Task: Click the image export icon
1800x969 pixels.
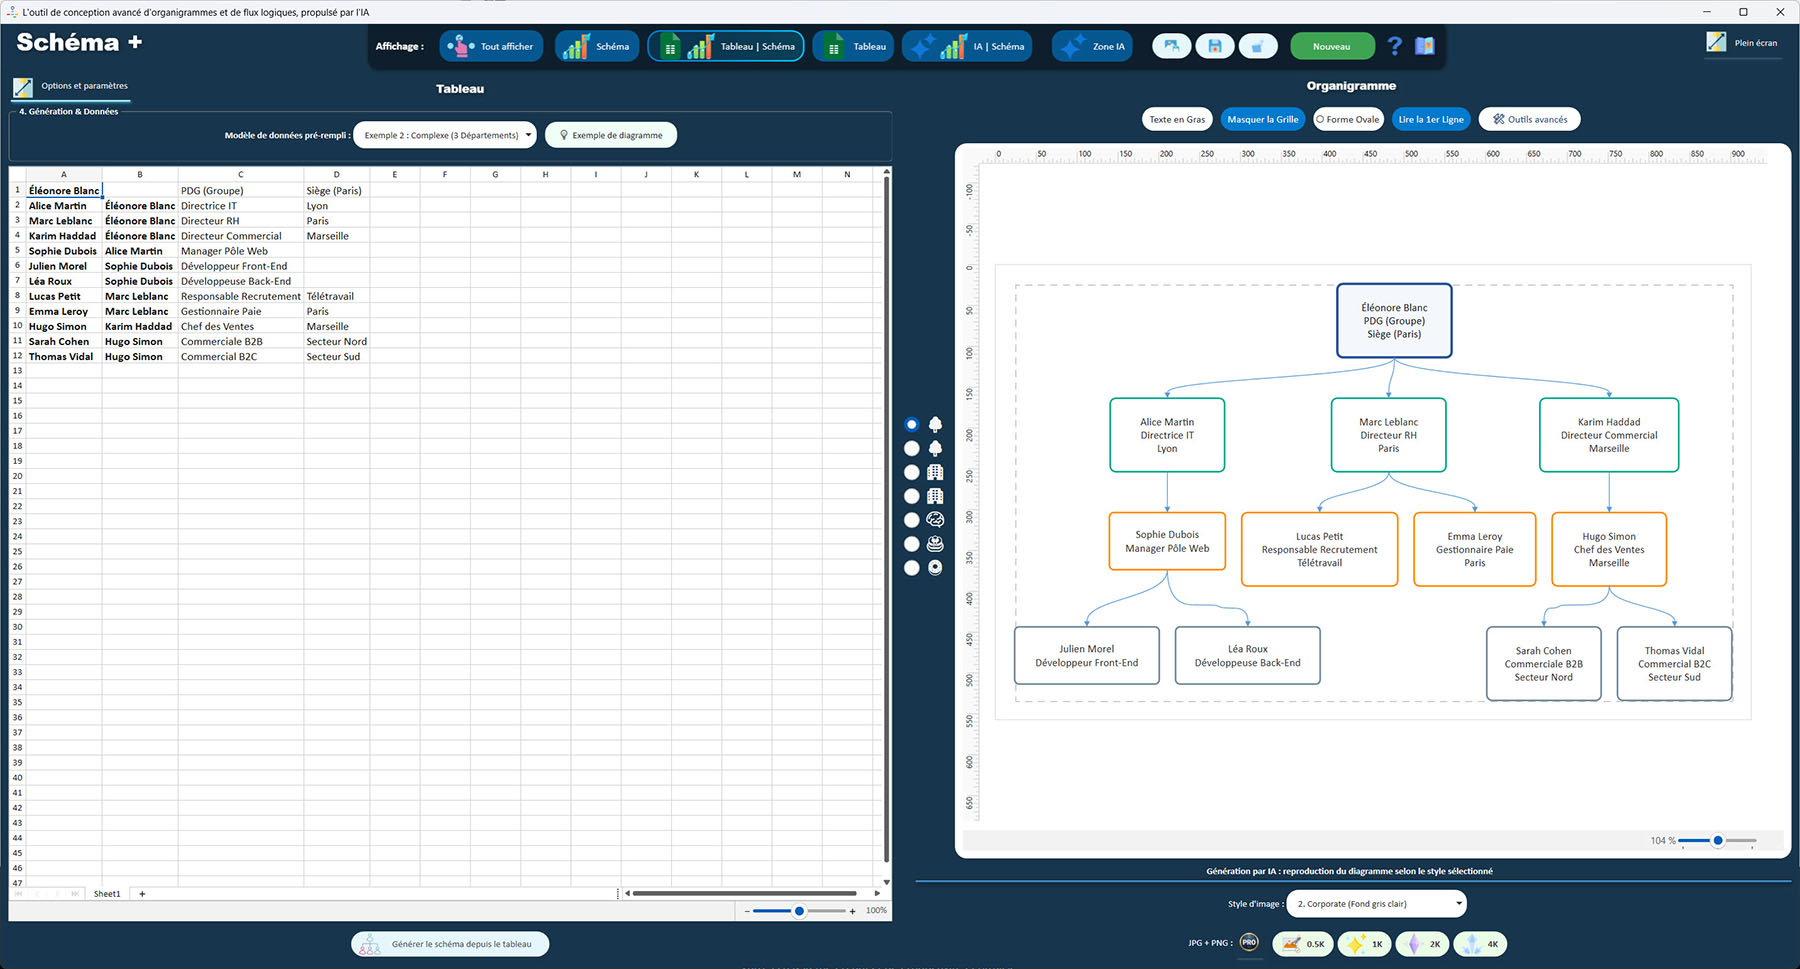Action: click(x=1171, y=46)
